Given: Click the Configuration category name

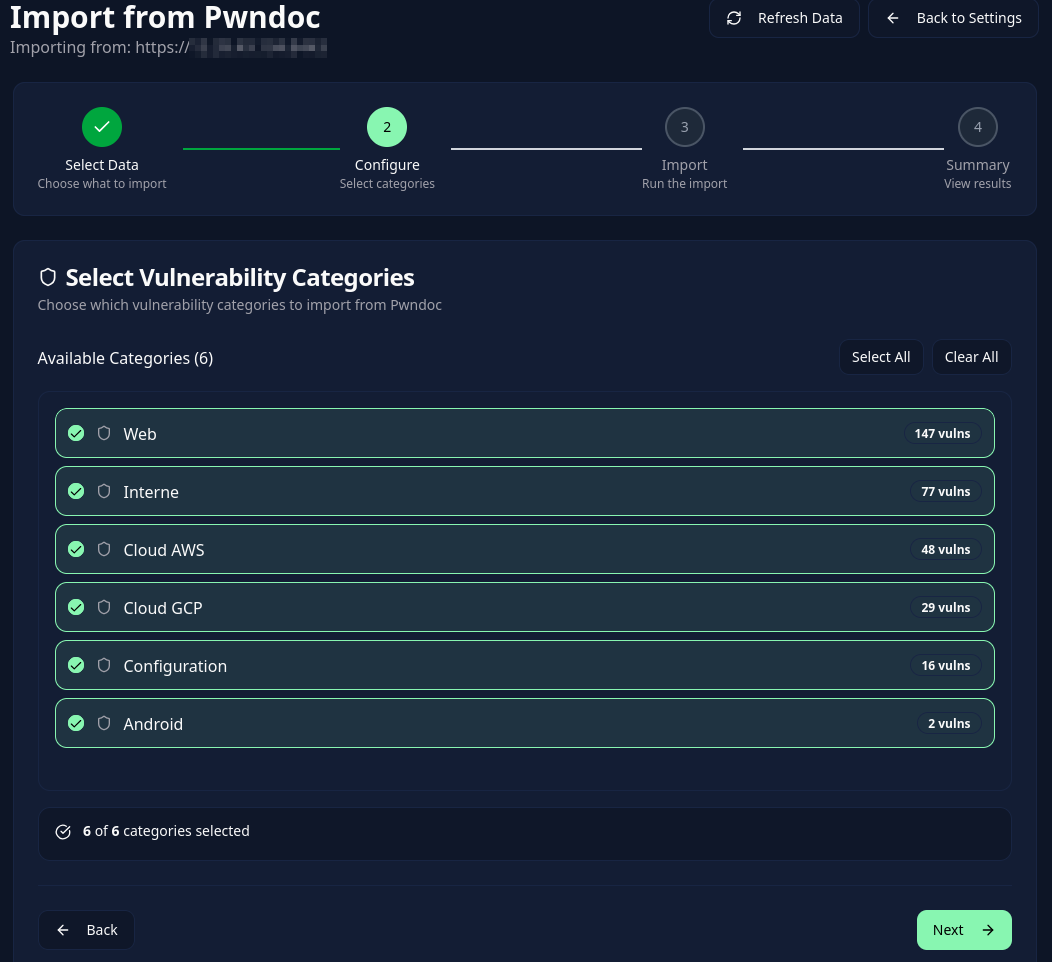Looking at the screenshot, I should pos(175,666).
